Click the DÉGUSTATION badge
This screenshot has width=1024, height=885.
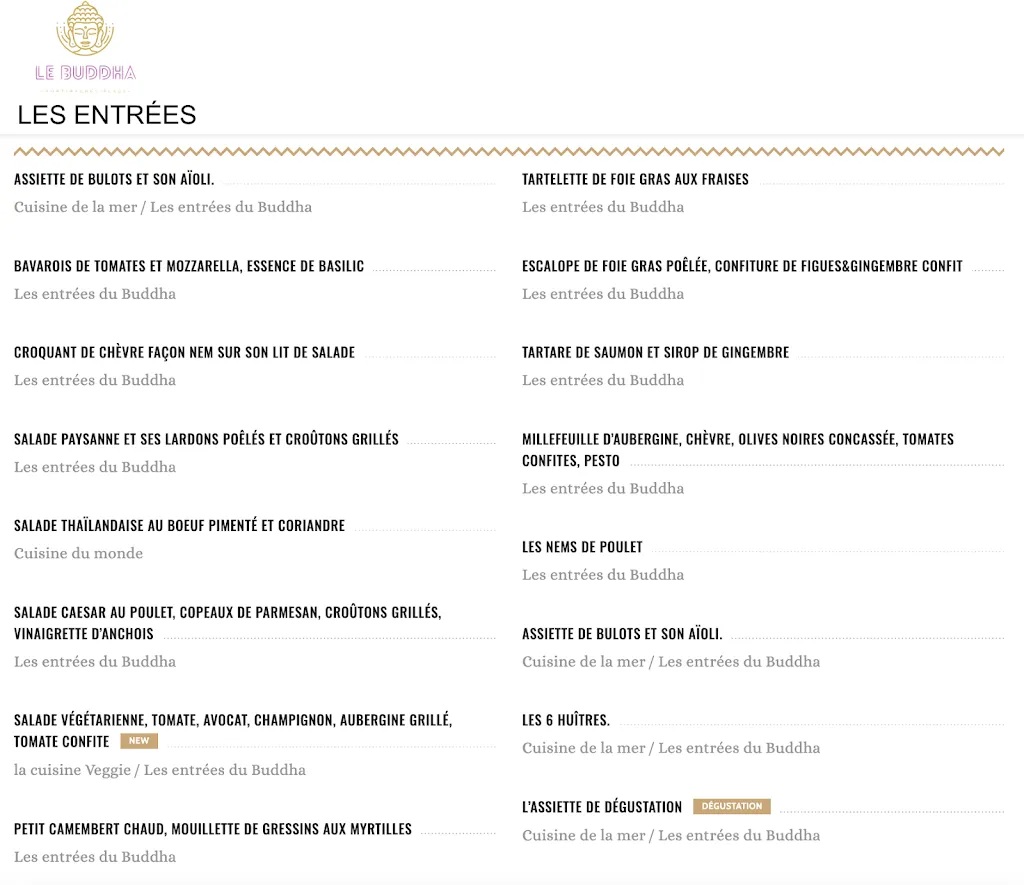click(731, 806)
